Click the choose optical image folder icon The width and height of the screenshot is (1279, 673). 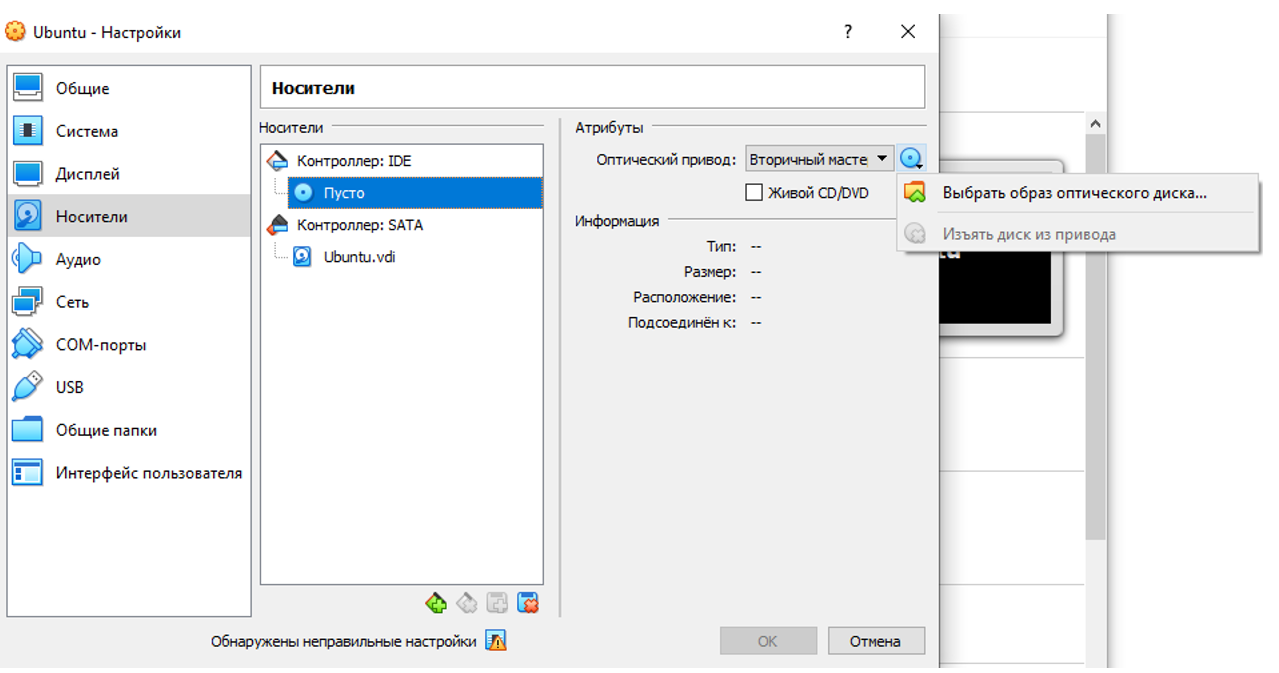point(914,193)
